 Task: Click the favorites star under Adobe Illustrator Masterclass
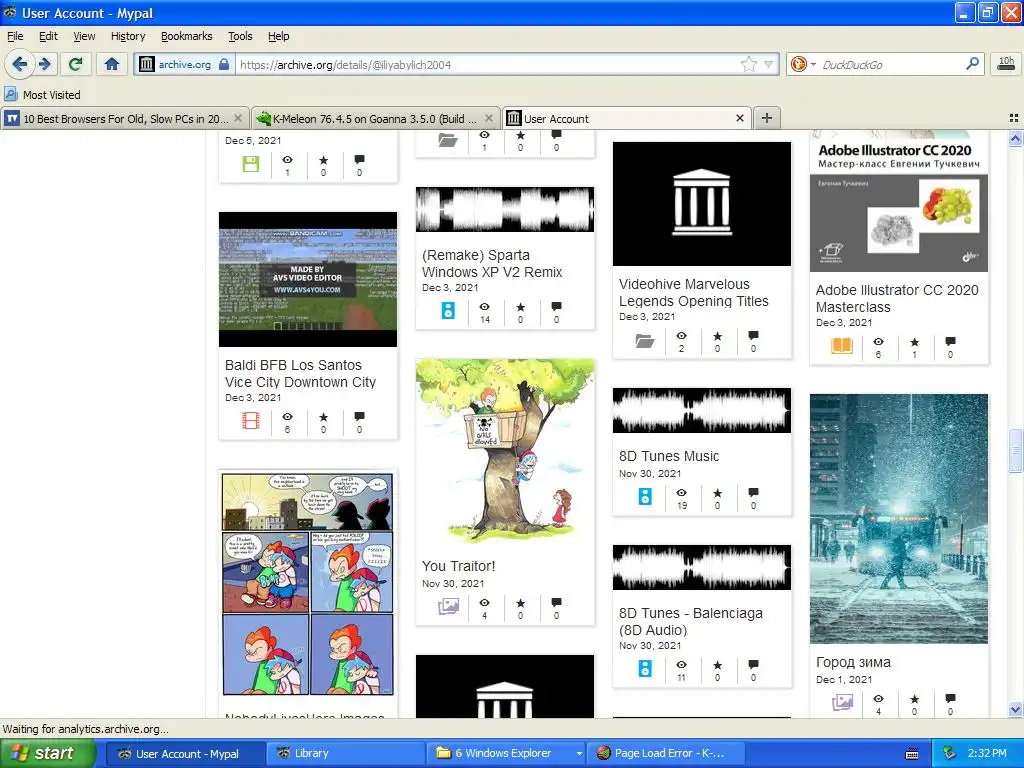[914, 342]
